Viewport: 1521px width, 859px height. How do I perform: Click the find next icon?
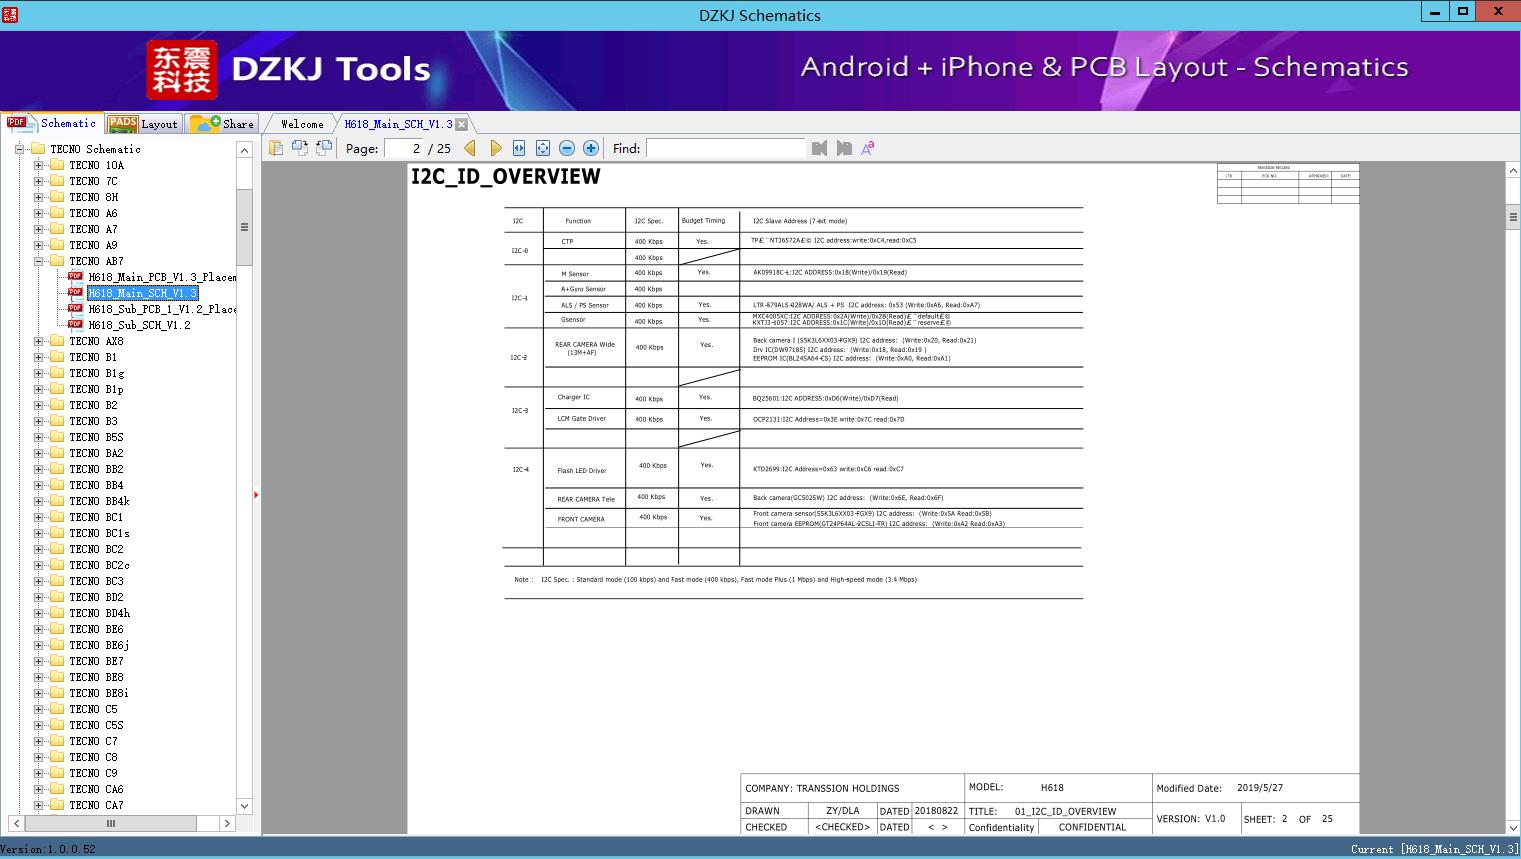click(x=844, y=148)
